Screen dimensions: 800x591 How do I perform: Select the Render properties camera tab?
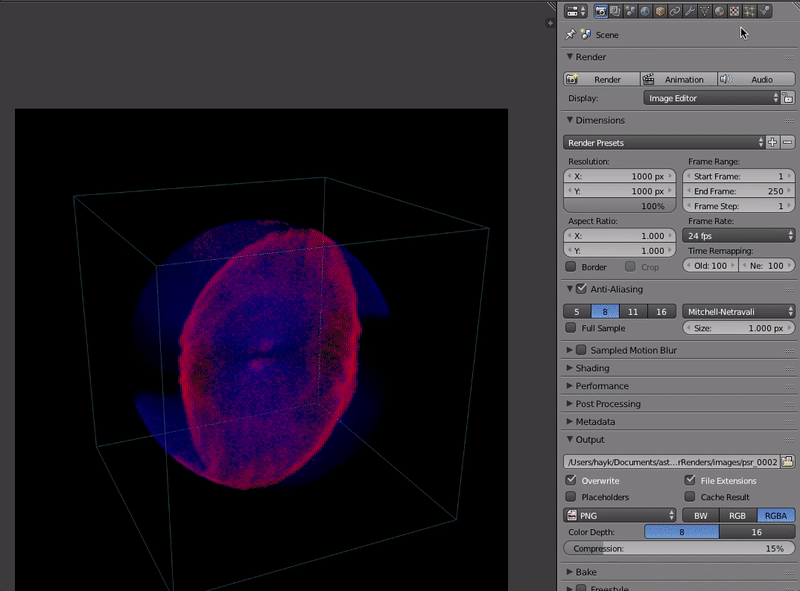tap(601, 11)
